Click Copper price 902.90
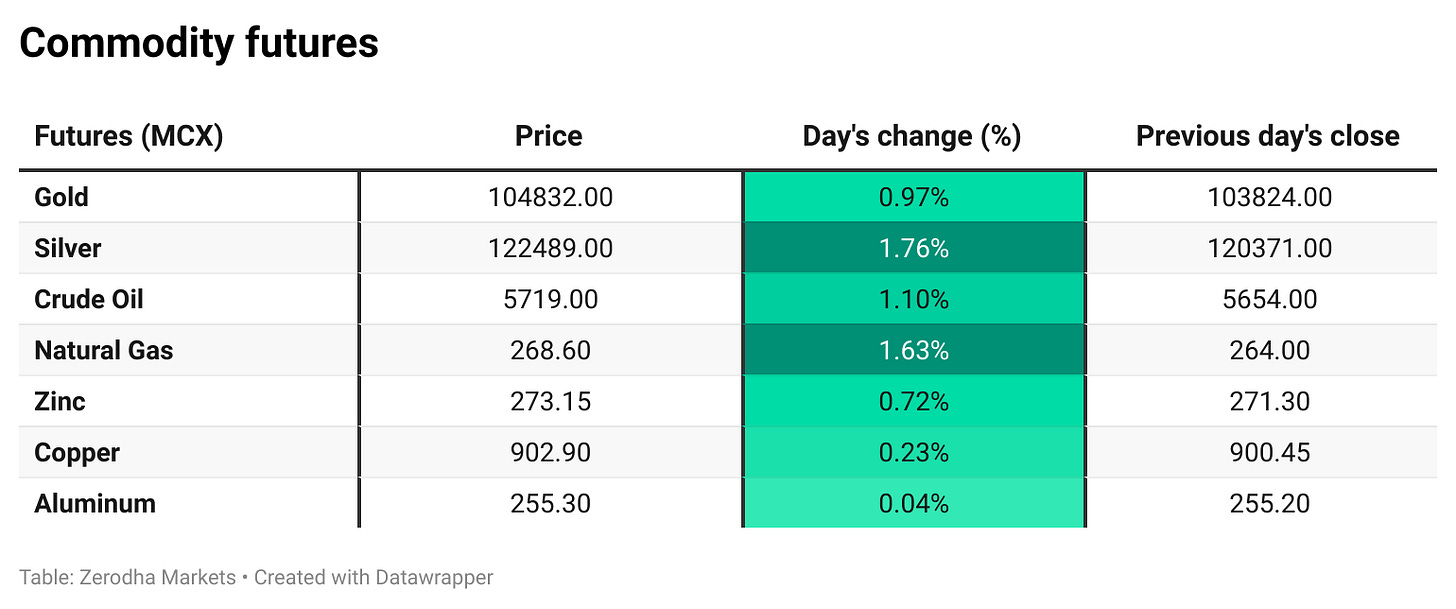Viewport: 1456px width, 609px height. coord(550,452)
